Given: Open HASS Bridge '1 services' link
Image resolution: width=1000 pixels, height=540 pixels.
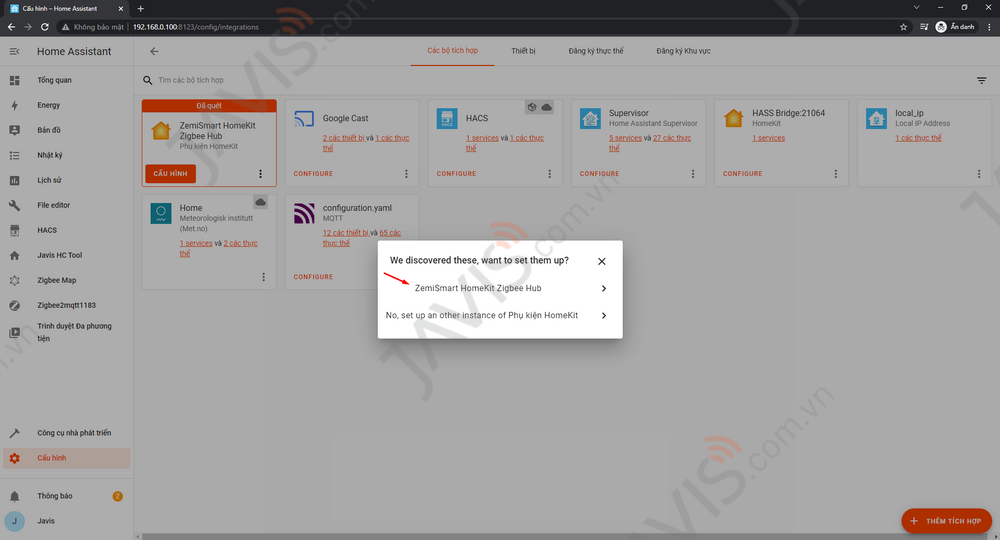Looking at the screenshot, I should click(x=768, y=138).
